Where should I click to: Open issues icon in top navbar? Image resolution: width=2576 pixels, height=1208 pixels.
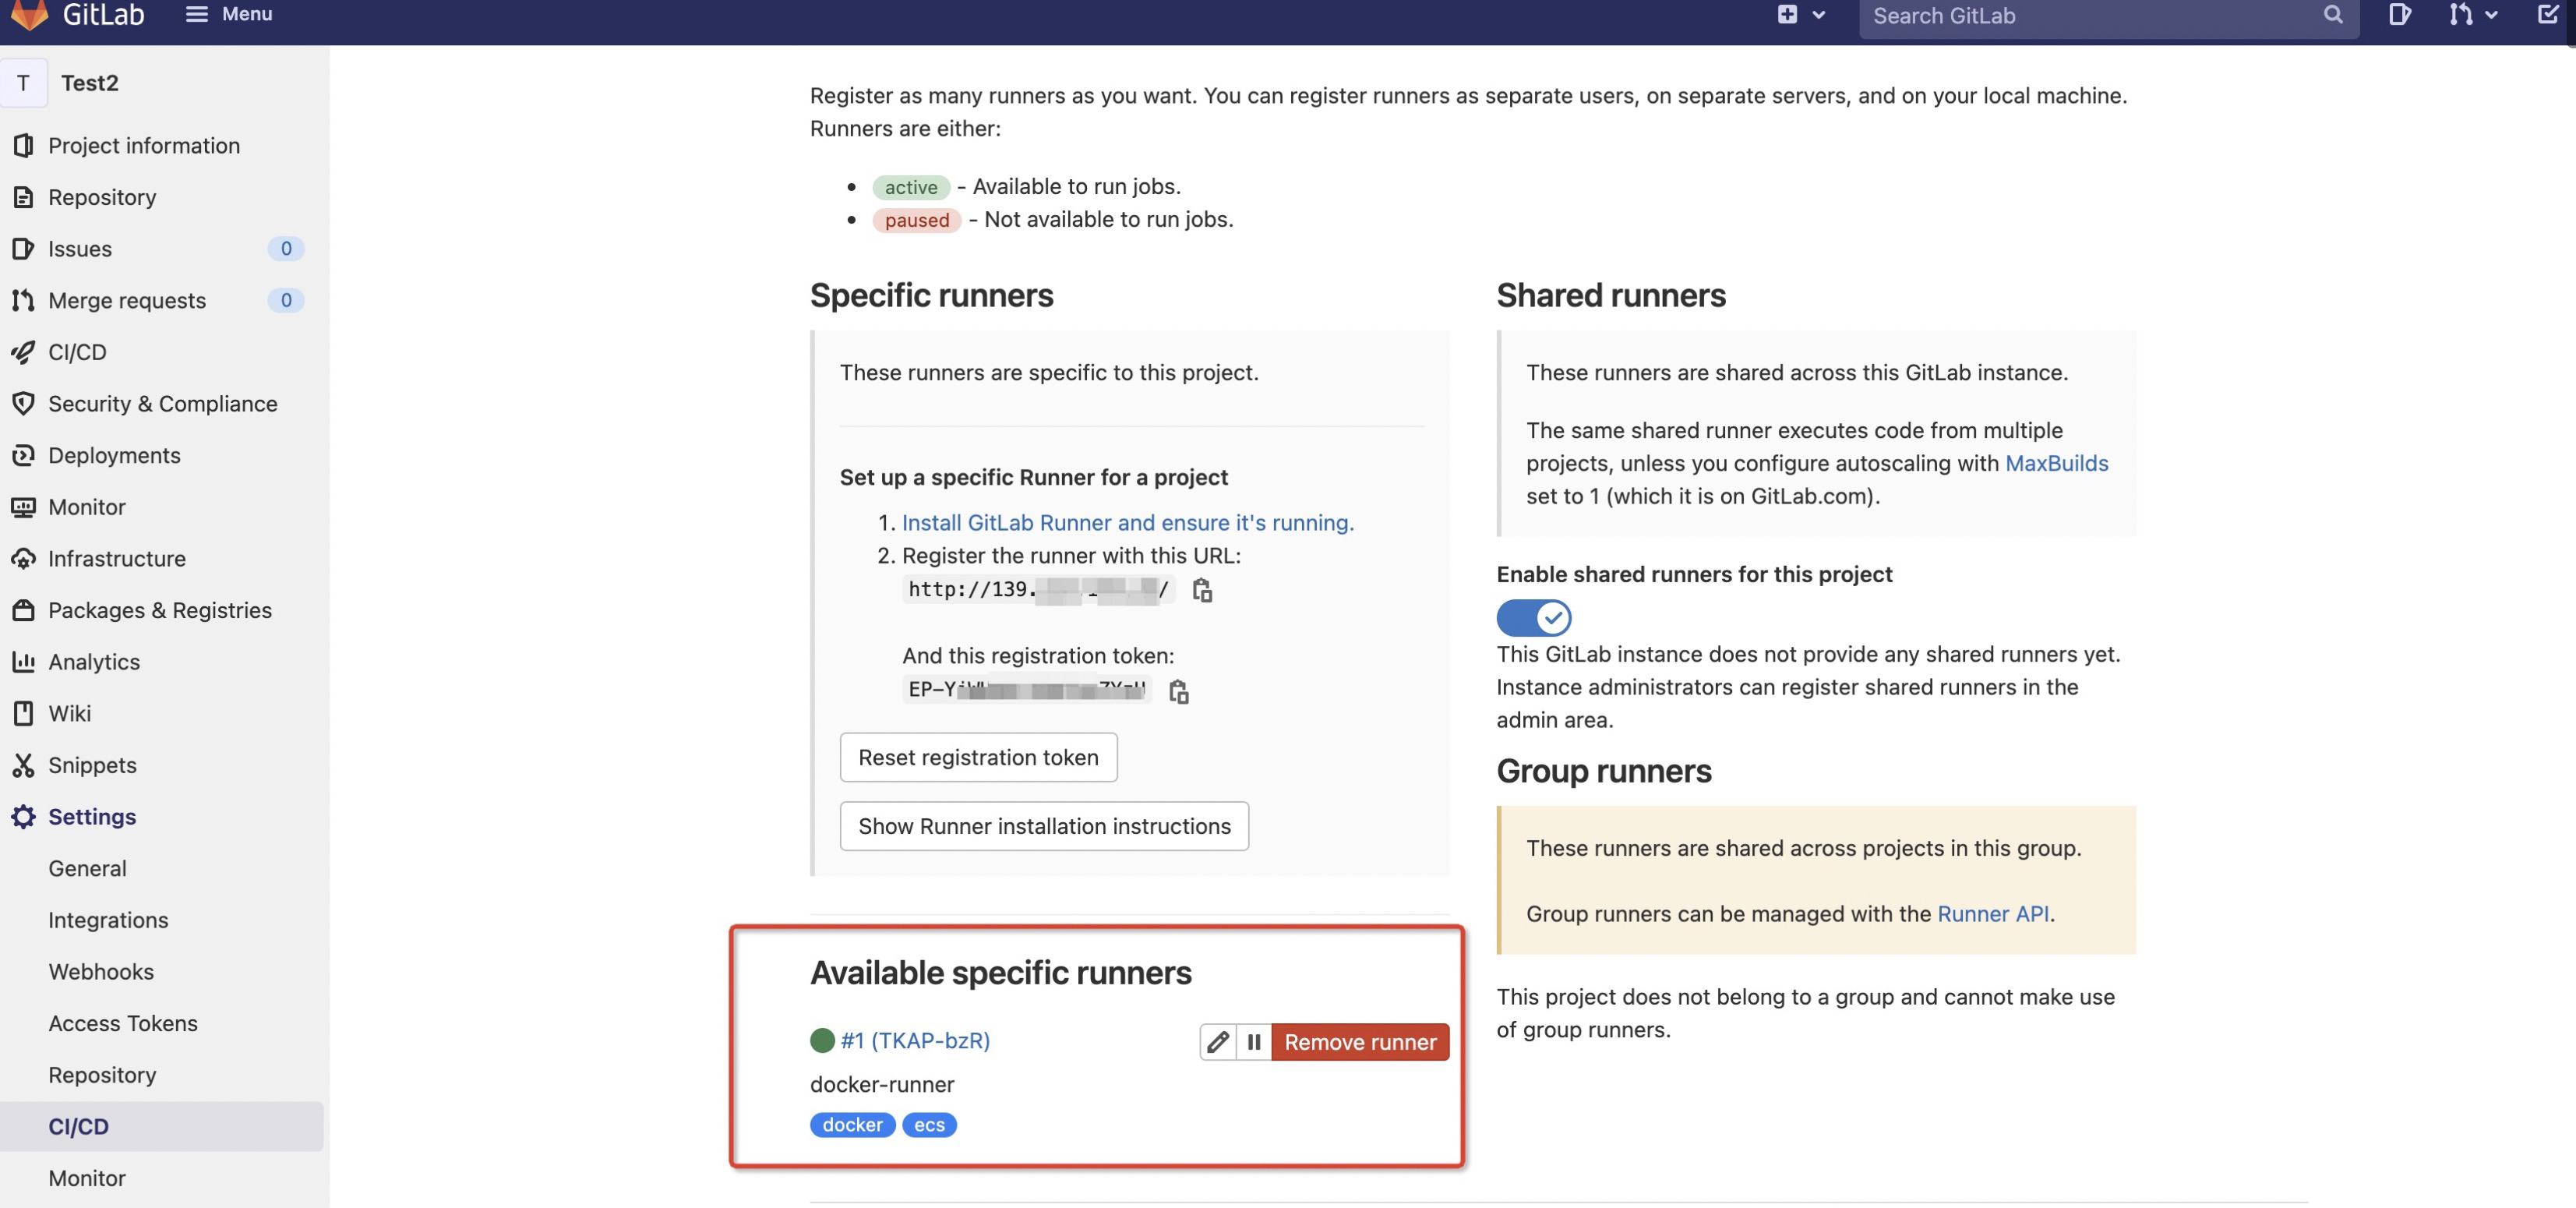2399,14
